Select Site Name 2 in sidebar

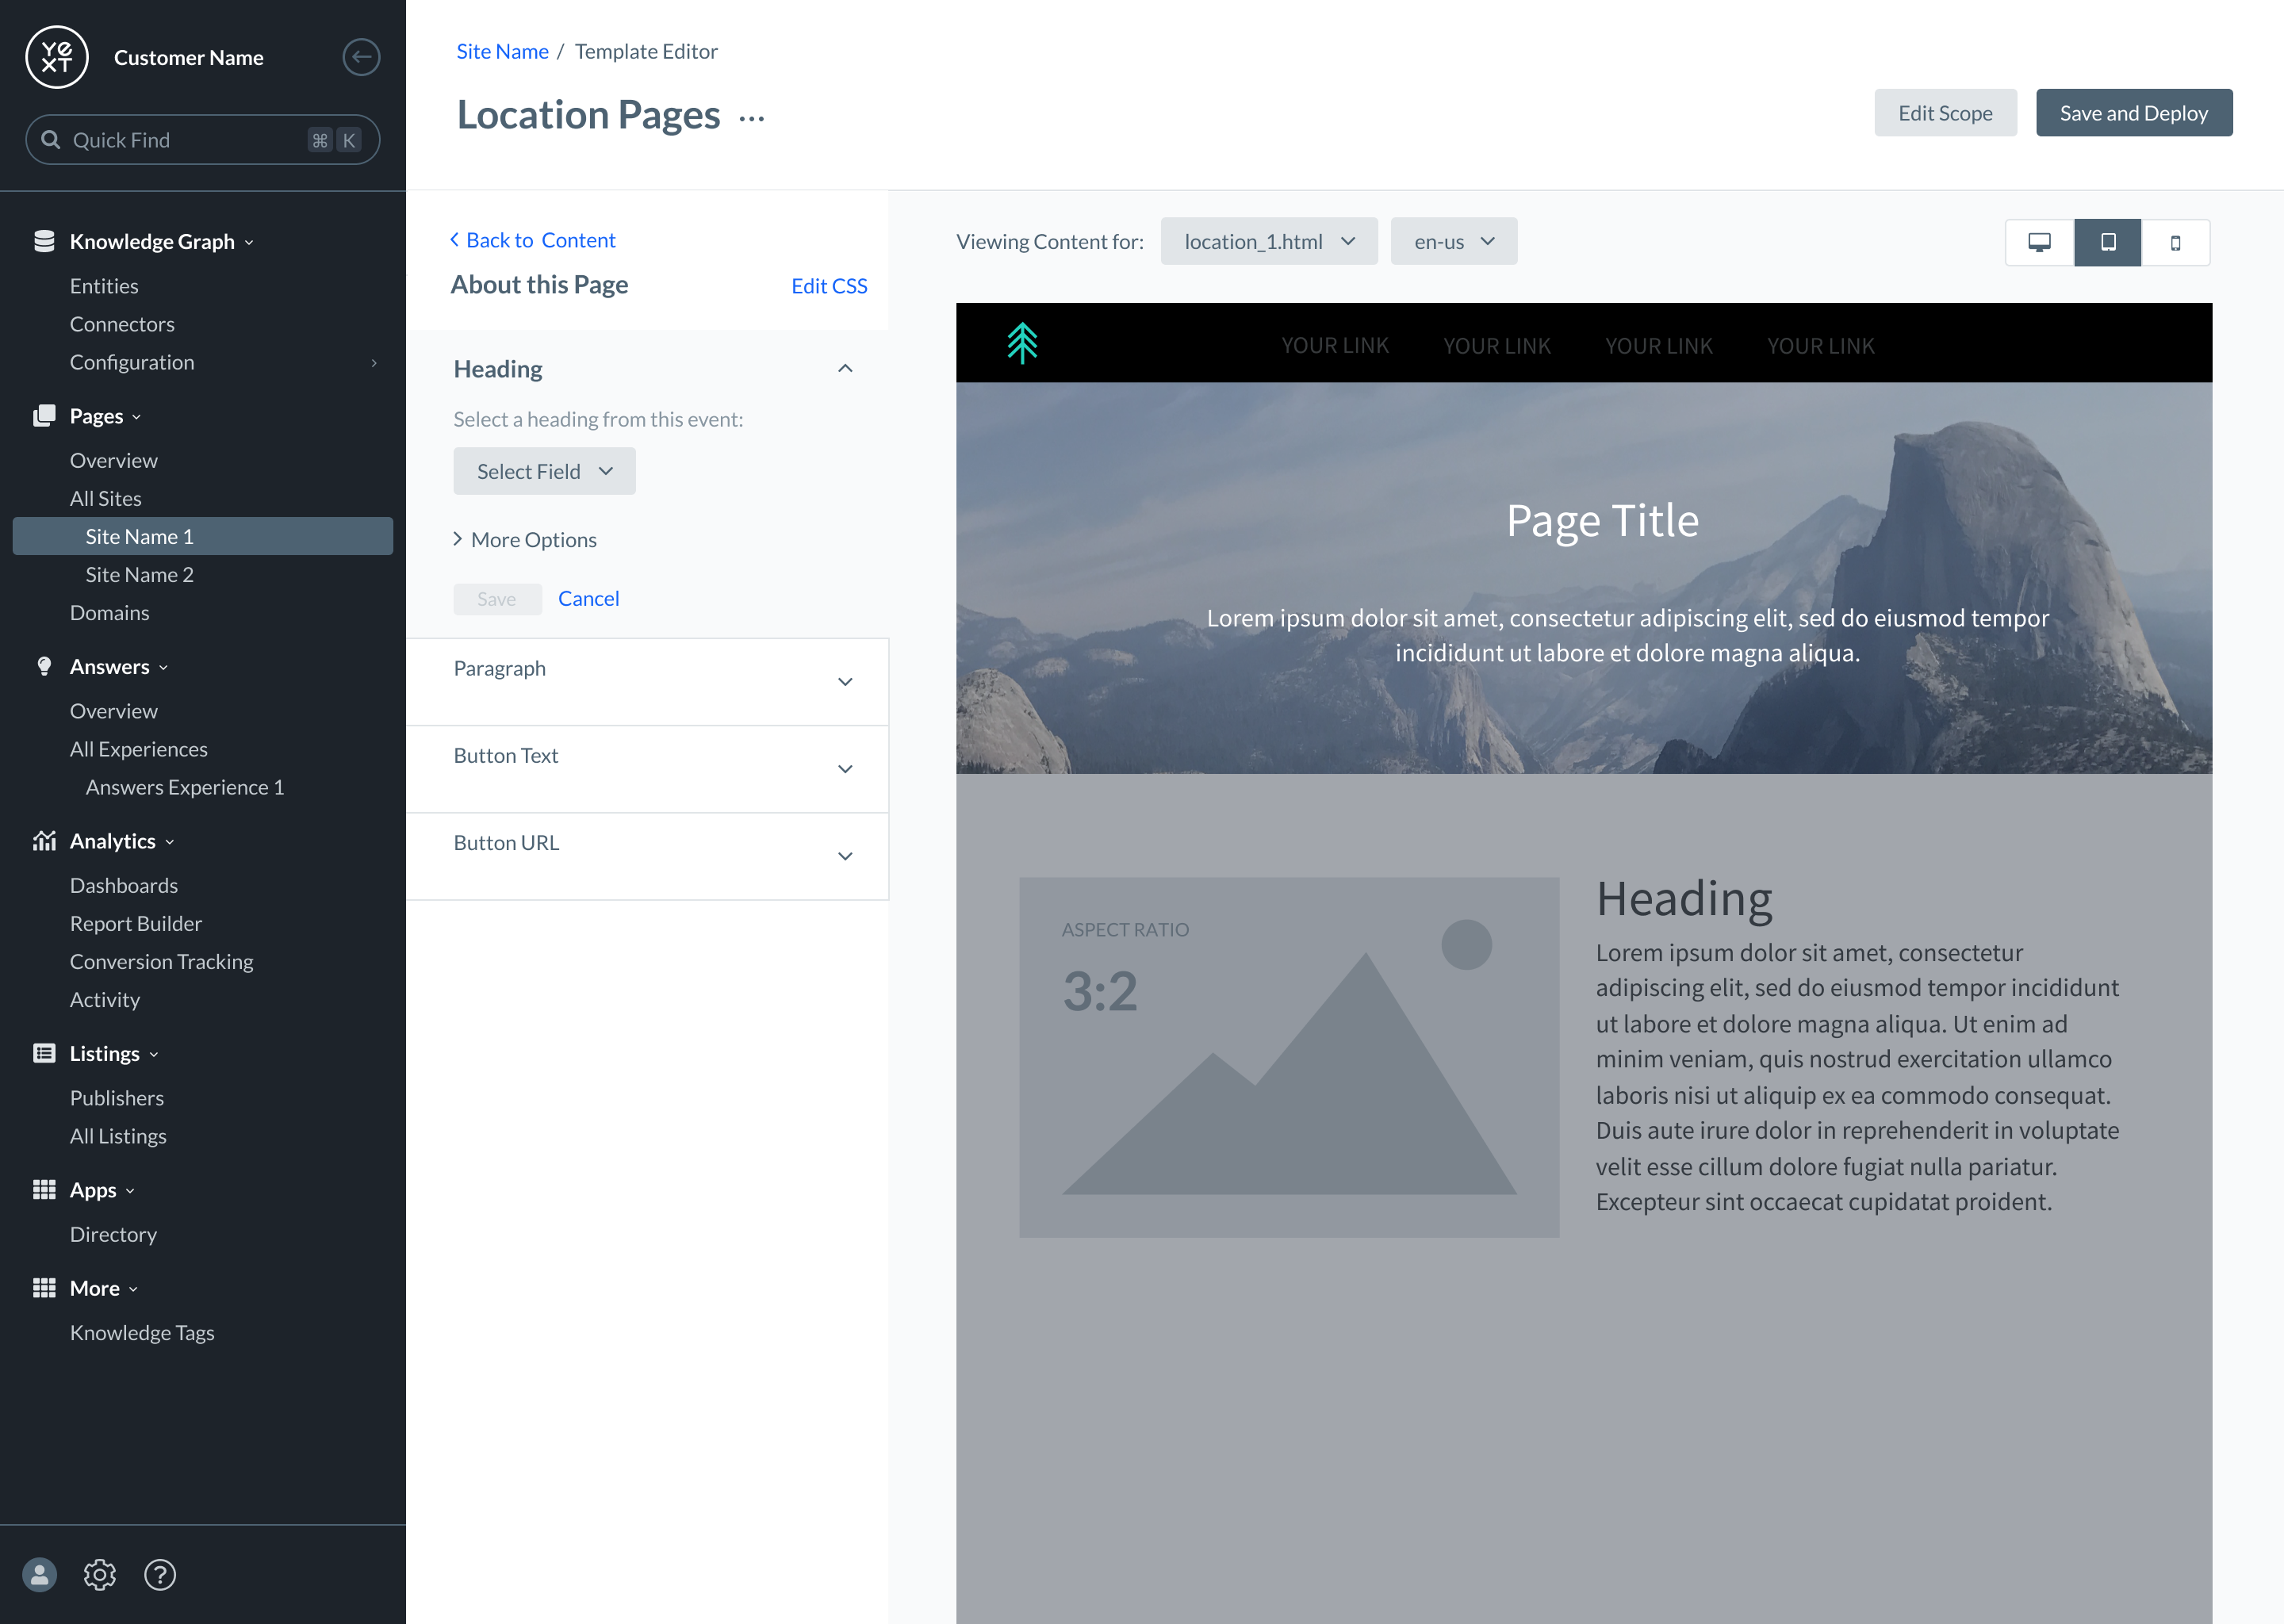(x=139, y=574)
